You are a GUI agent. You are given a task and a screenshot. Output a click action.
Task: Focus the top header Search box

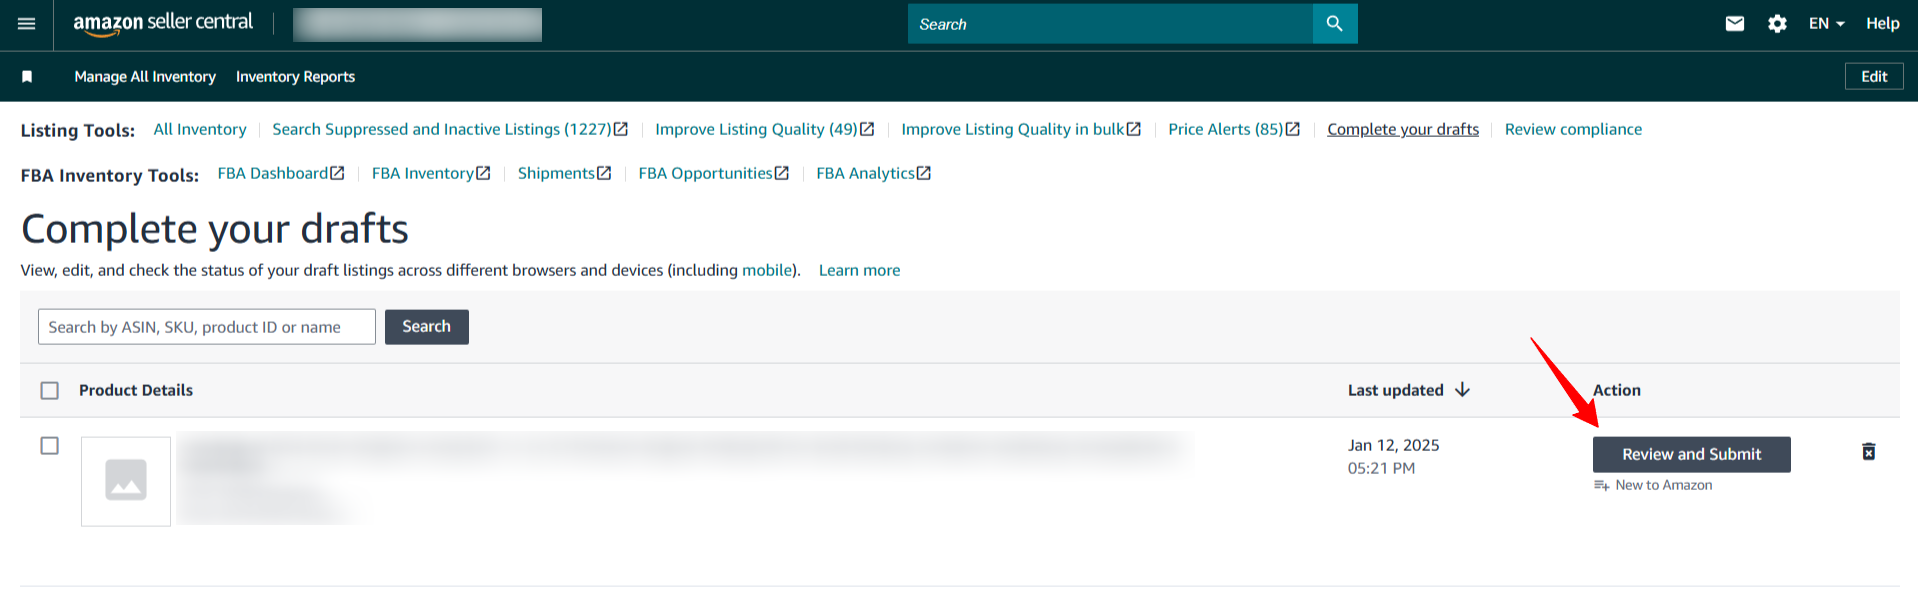[x=1110, y=24]
